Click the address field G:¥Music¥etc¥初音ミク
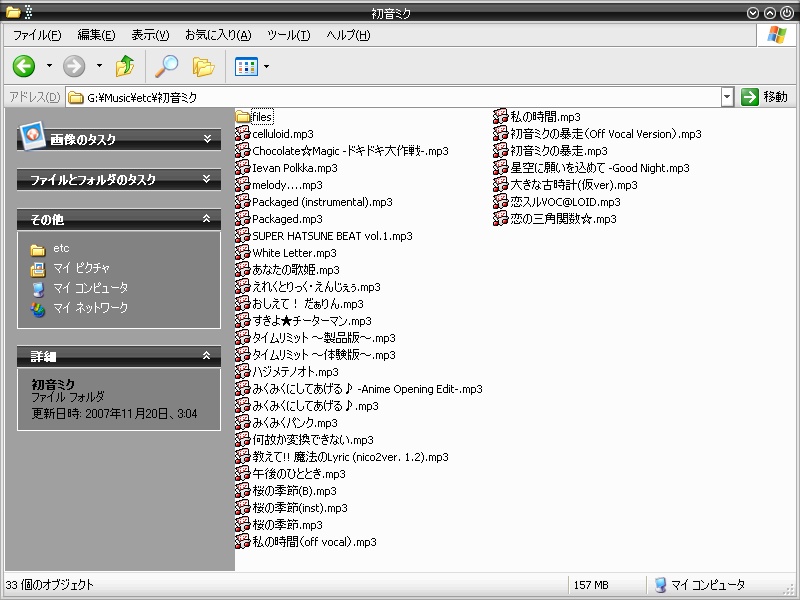 tap(393, 97)
